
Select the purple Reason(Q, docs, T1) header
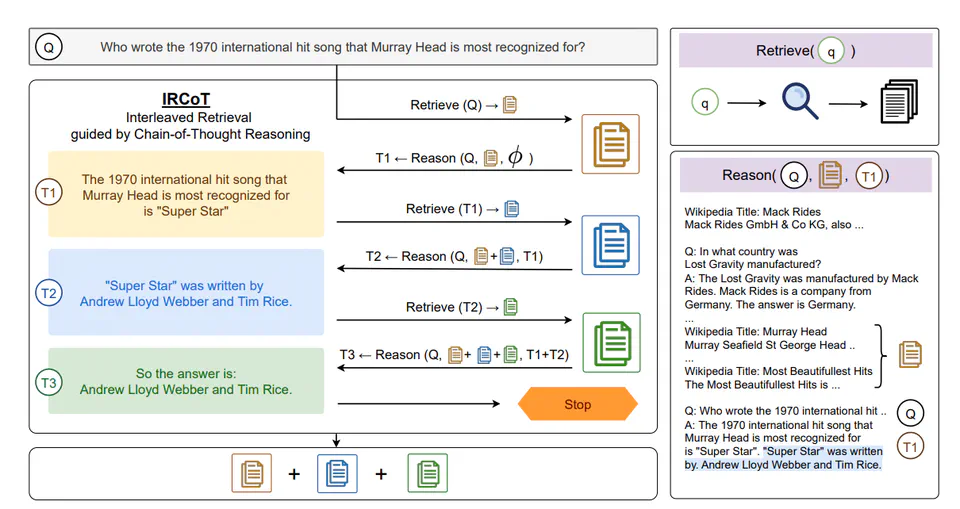(806, 175)
